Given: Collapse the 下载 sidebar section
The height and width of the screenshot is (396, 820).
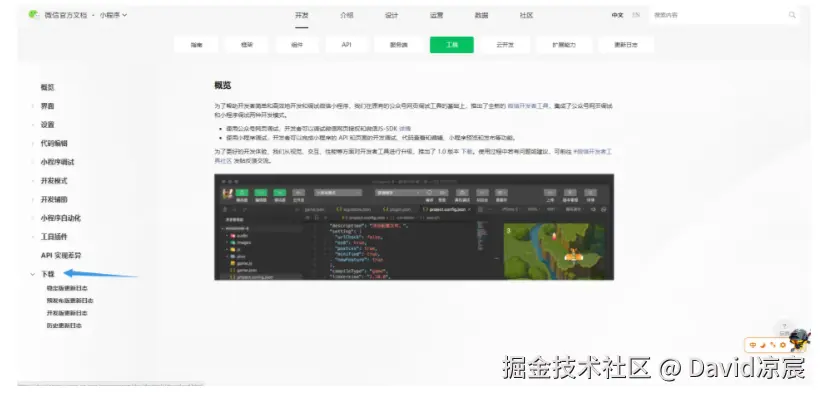Looking at the screenshot, I should click(32, 274).
